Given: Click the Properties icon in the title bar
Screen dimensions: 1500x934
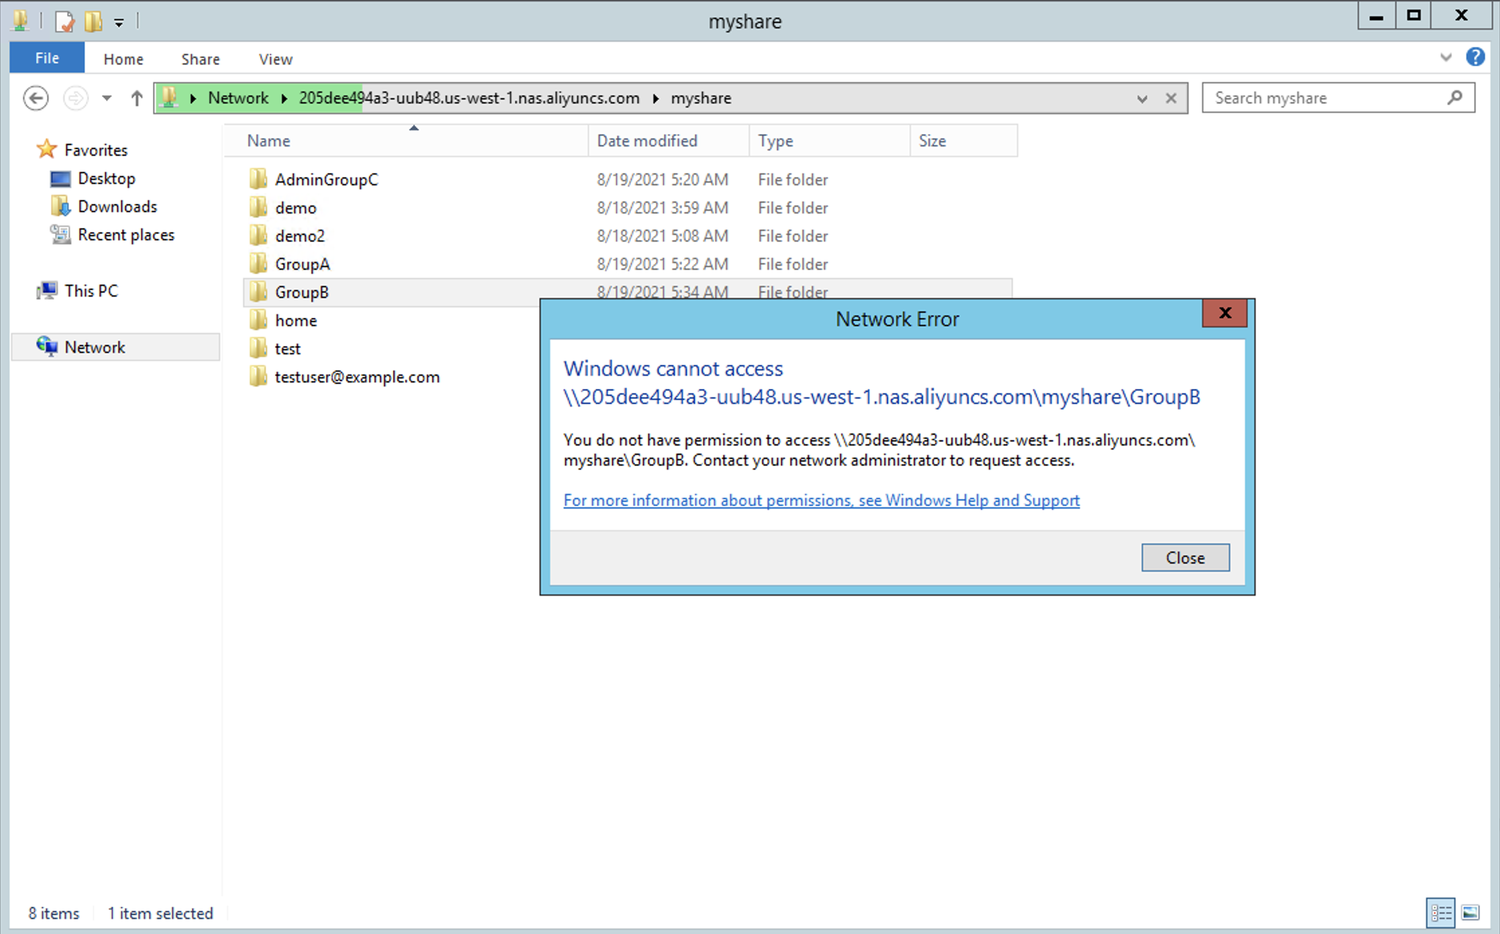Looking at the screenshot, I should tap(65, 21).
